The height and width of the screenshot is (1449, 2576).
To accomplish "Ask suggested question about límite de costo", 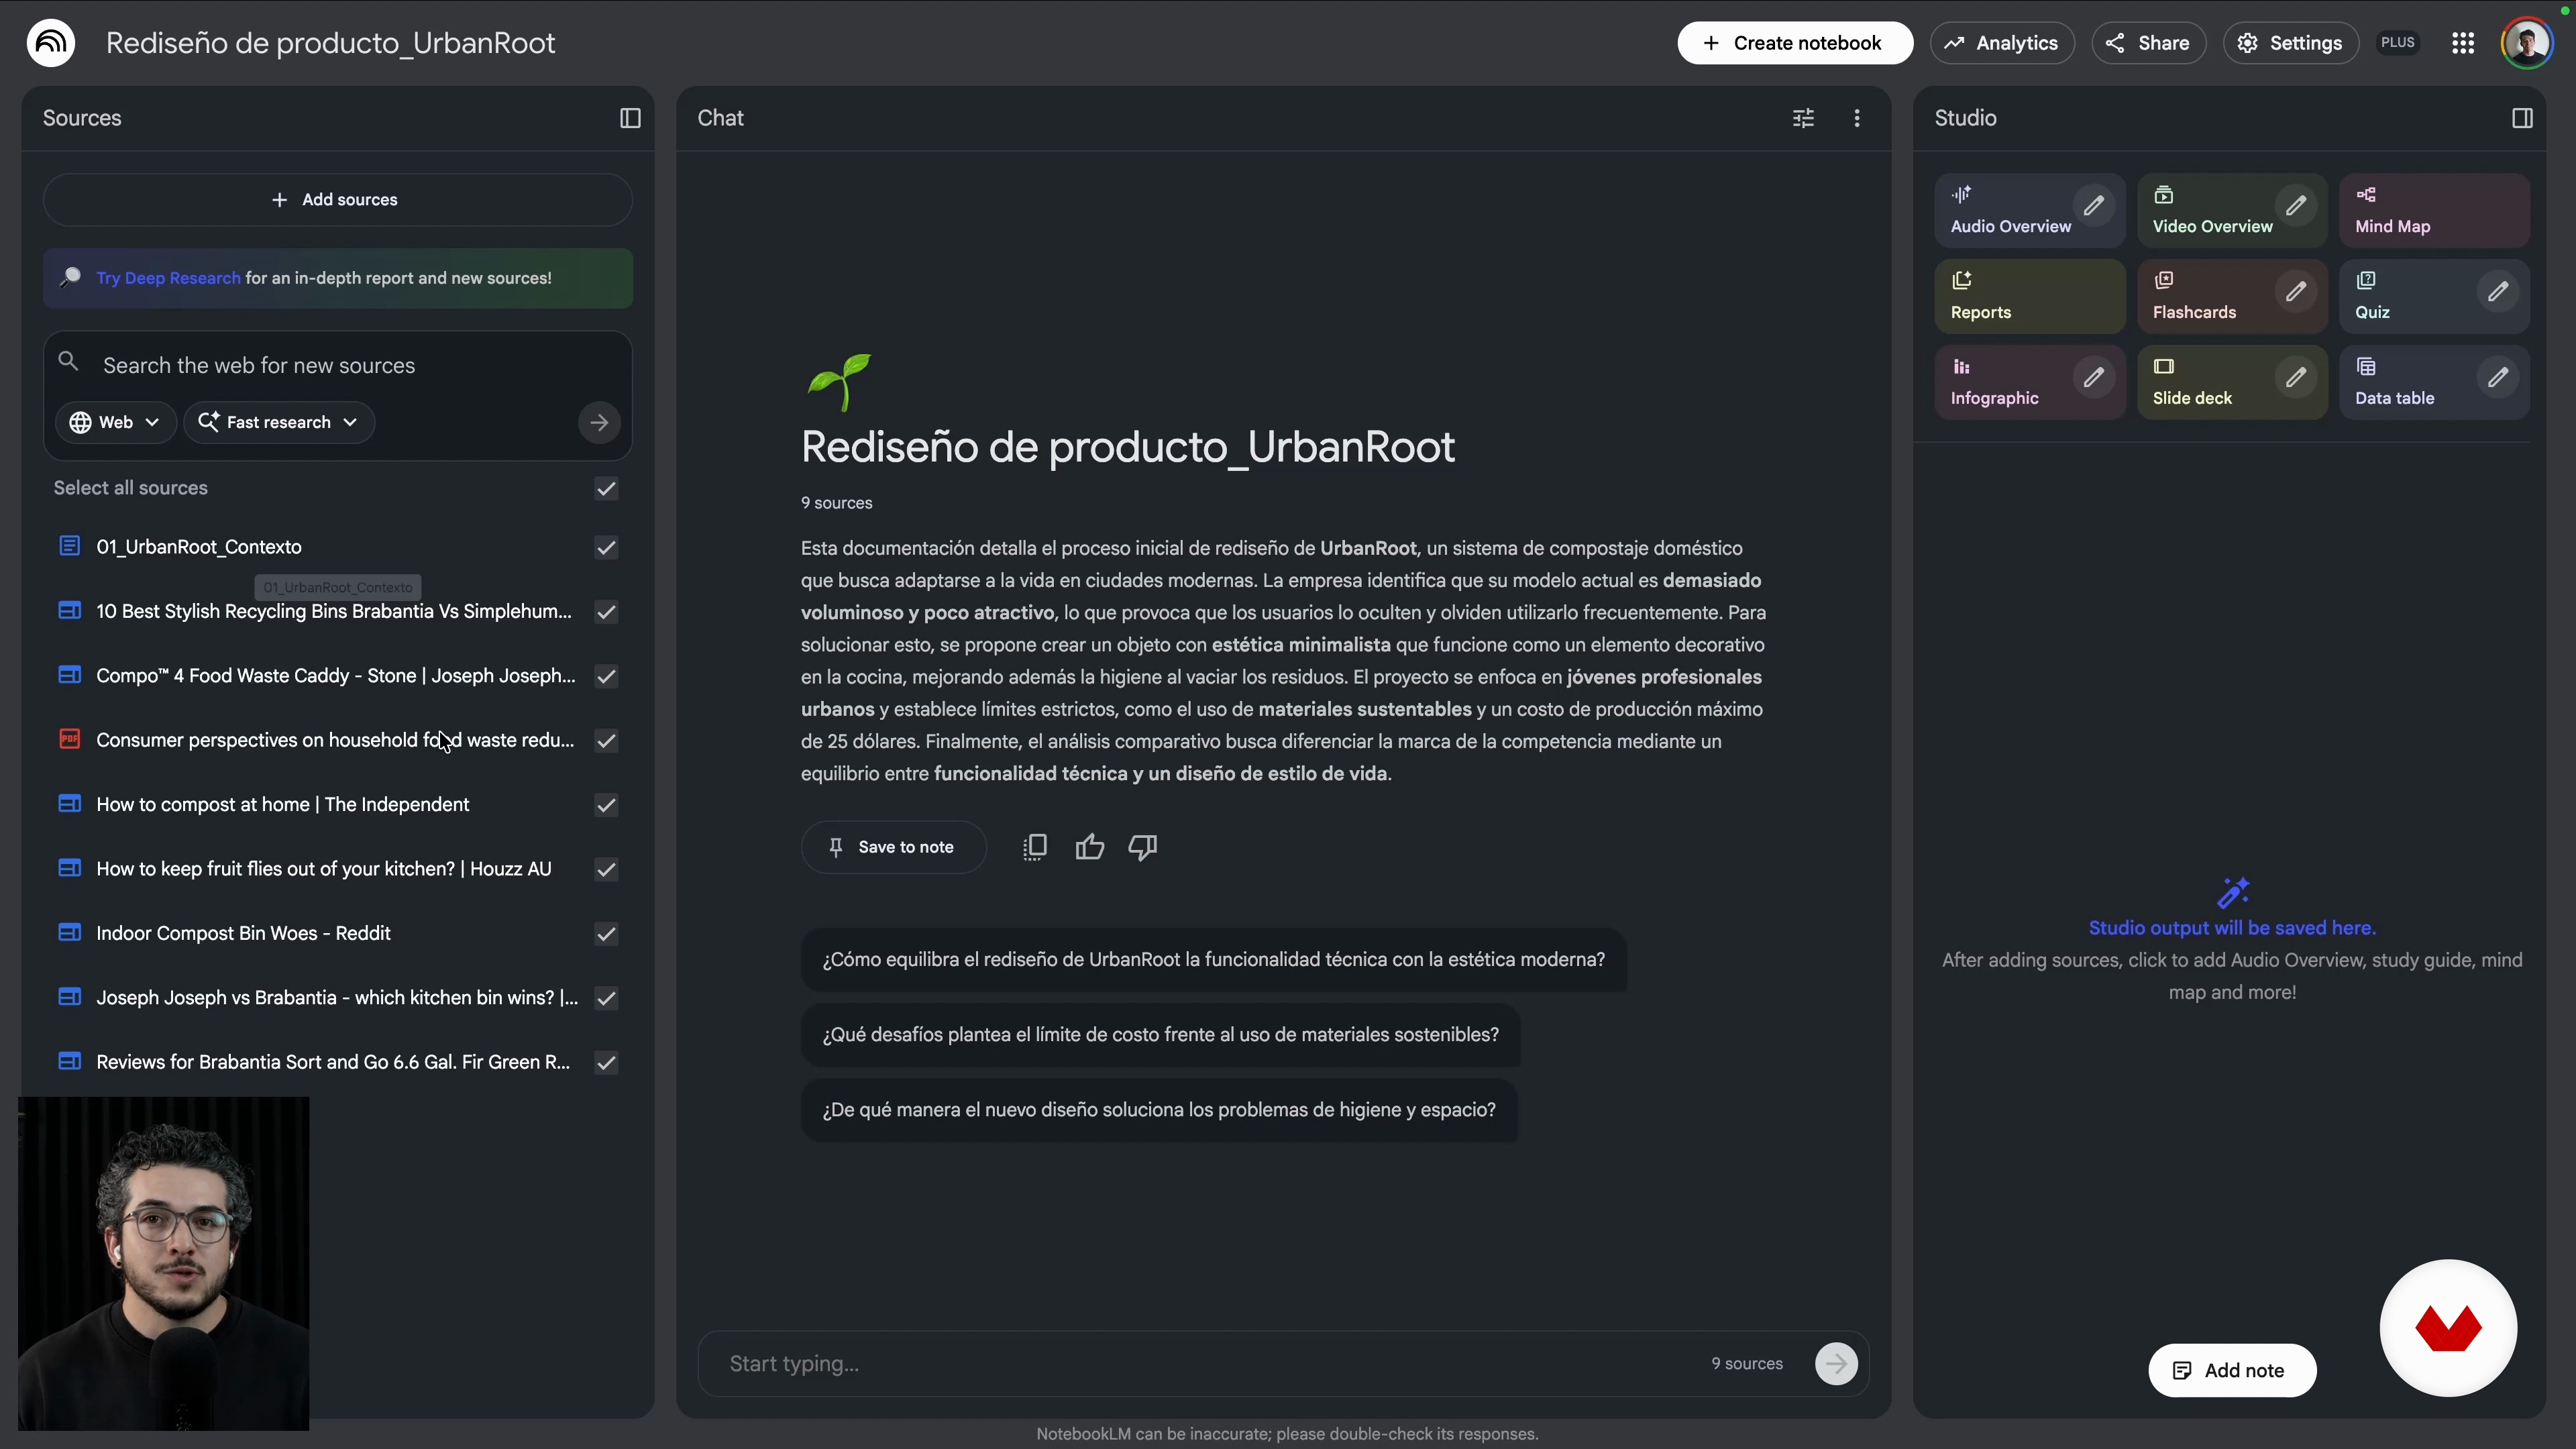I will (1160, 1035).
